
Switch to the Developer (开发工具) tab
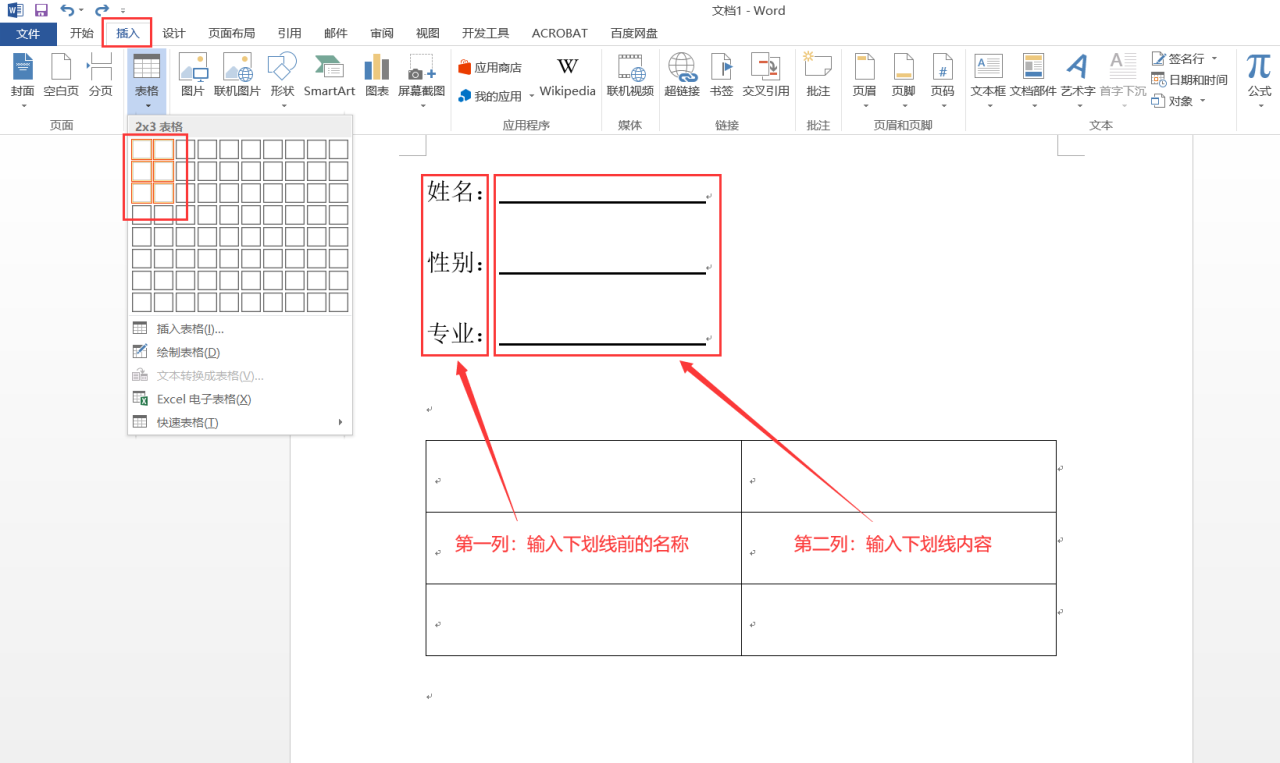tap(486, 34)
